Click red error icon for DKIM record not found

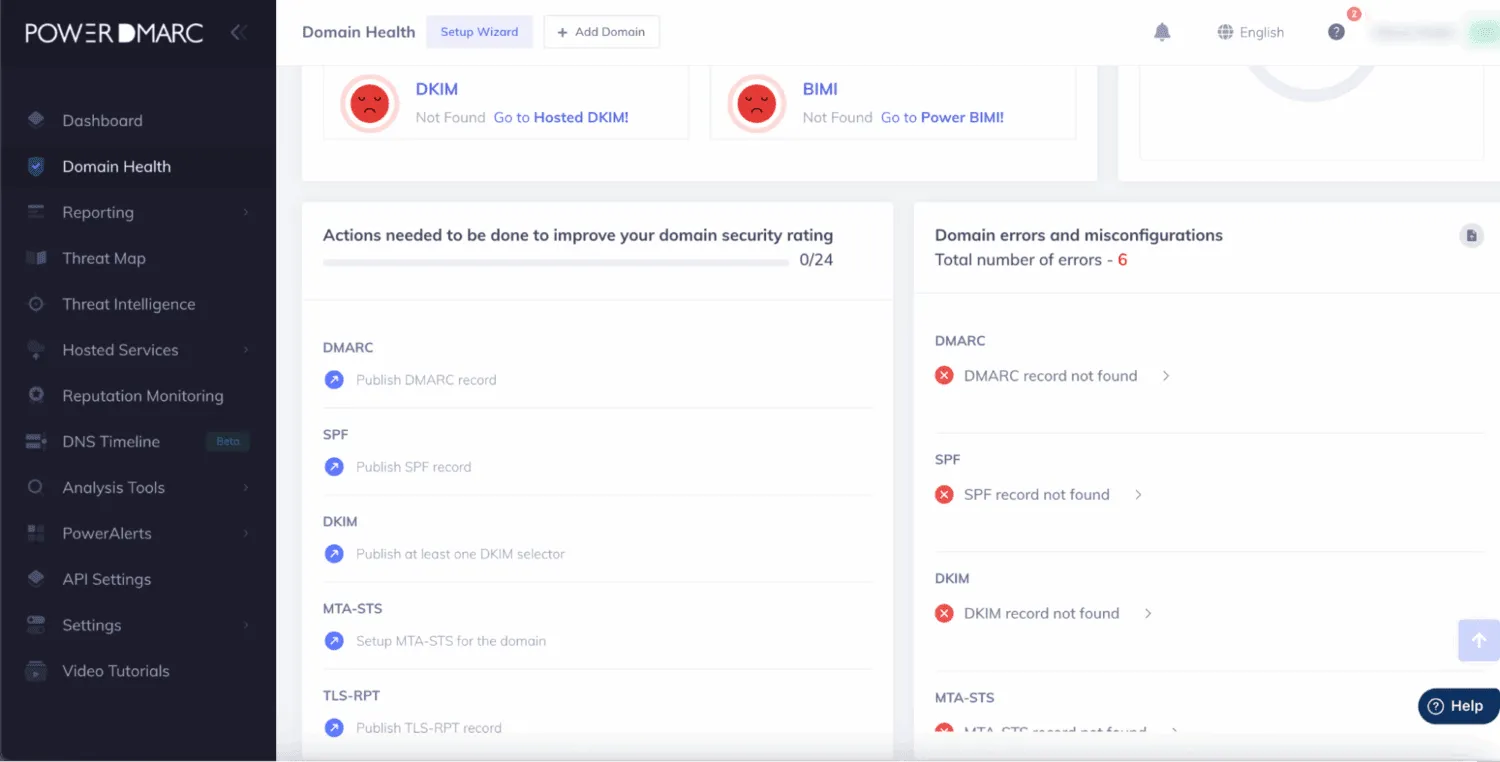click(944, 614)
